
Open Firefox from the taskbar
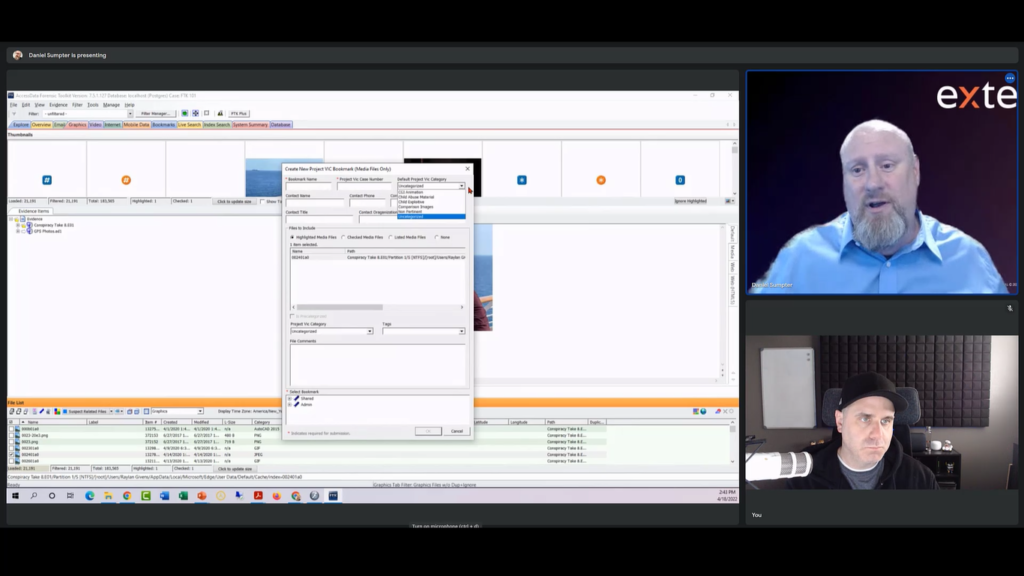tap(277, 496)
